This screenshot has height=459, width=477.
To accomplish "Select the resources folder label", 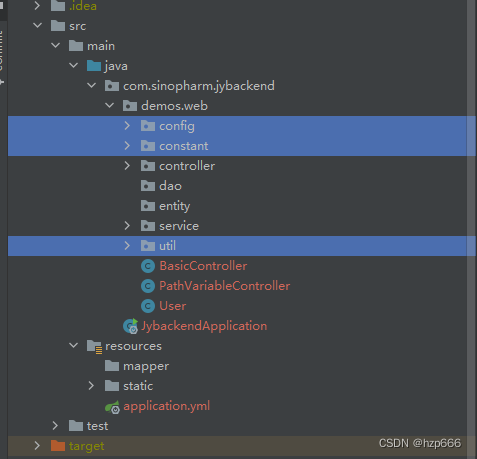I will tap(133, 346).
